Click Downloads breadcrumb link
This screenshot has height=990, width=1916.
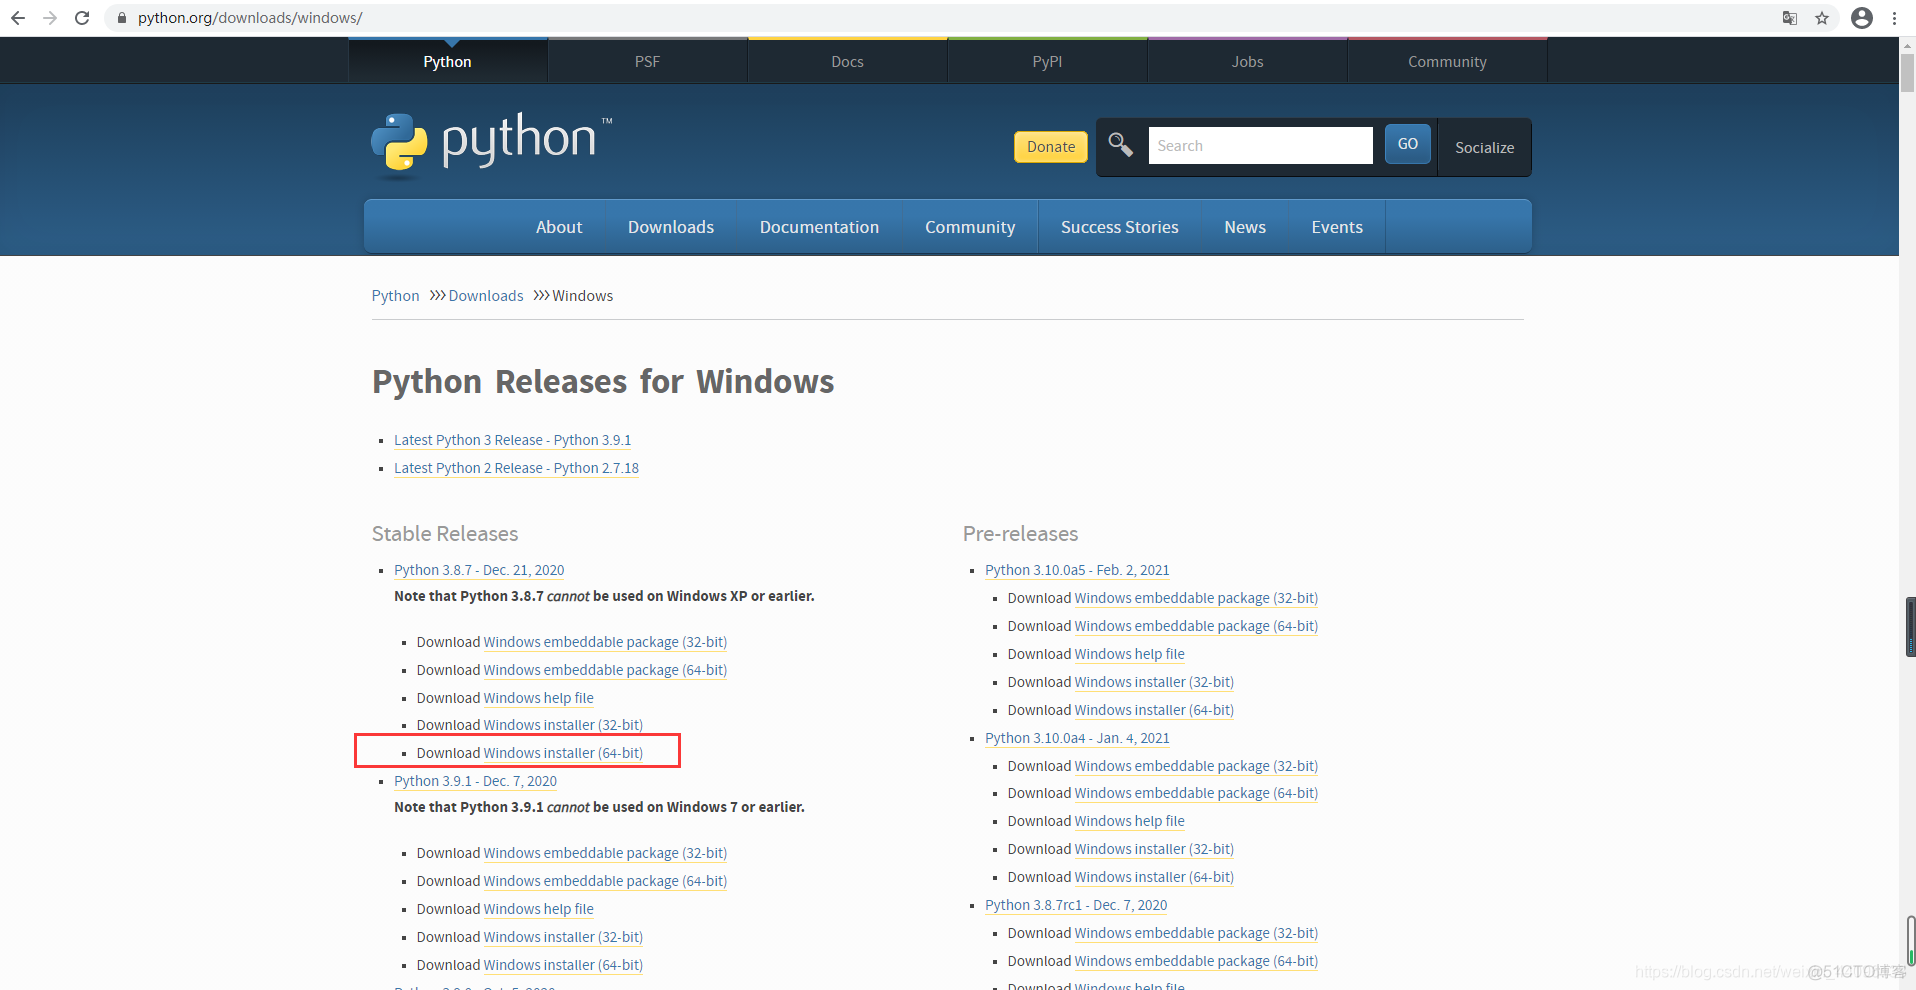coord(486,296)
